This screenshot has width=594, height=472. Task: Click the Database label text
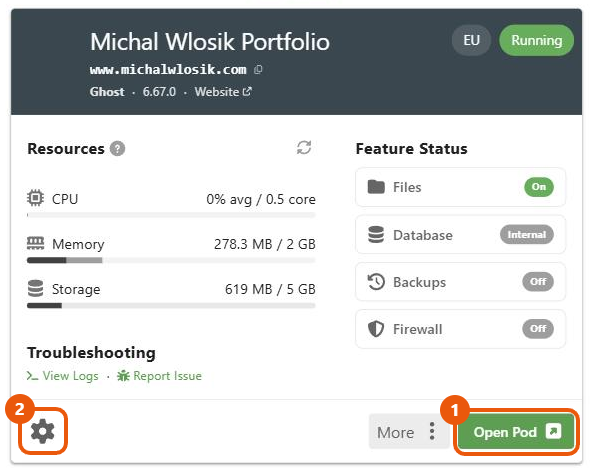423,235
